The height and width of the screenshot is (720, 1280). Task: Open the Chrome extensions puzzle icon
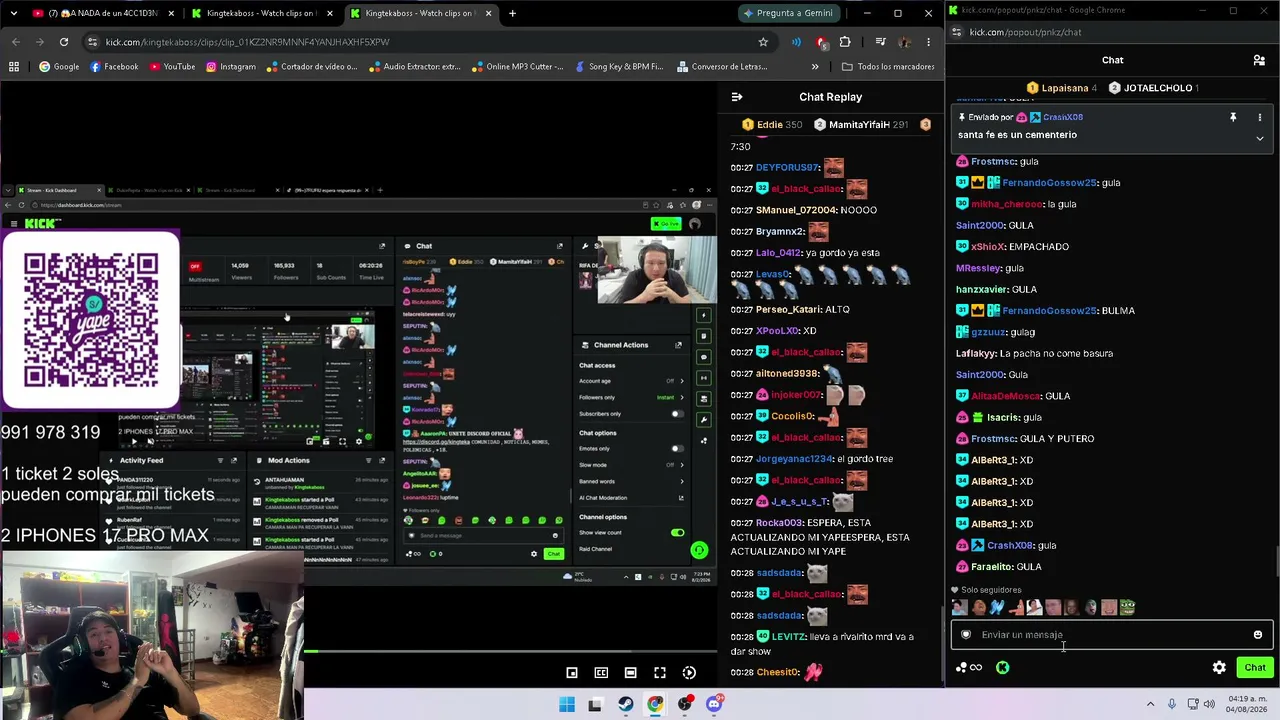tap(845, 42)
